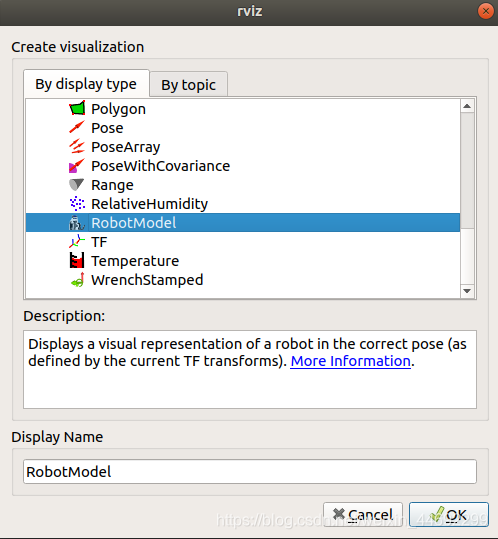The image size is (498, 539).
Task: Click the list scrollbar down arrow
Action: (467, 291)
